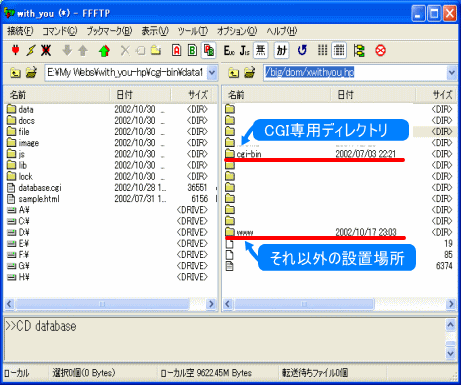Viewport: 461px width, 385px height.
Task: Select the local lib folder
Action: [x=17, y=165]
